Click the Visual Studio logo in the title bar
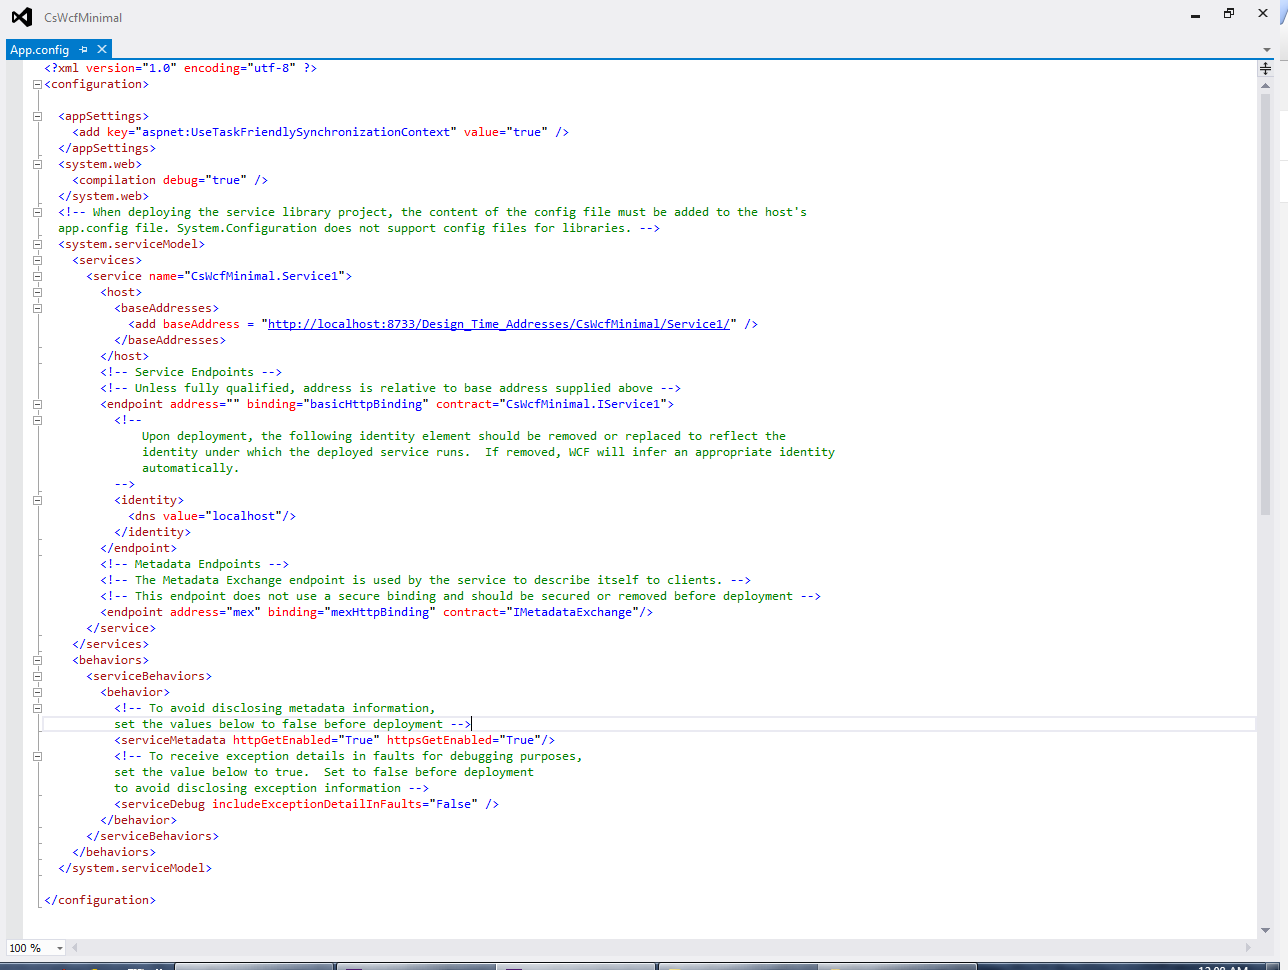Image resolution: width=1288 pixels, height=970 pixels. 22,16
